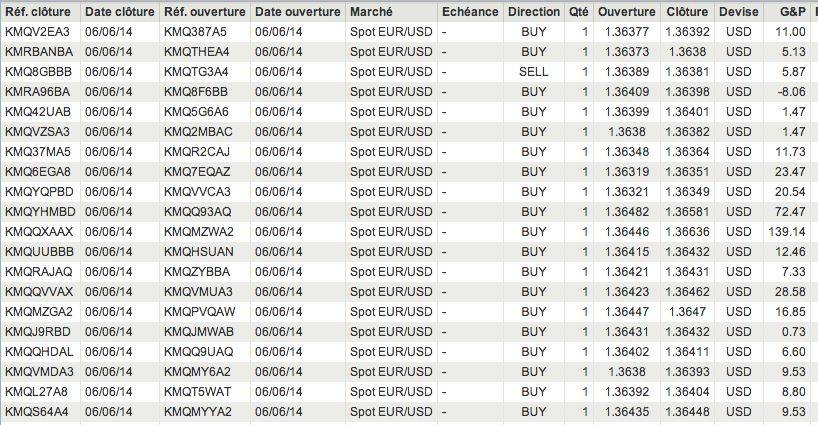Select opening reference KMQQ93AQ cell
The width and height of the screenshot is (818, 425).
click(197, 212)
